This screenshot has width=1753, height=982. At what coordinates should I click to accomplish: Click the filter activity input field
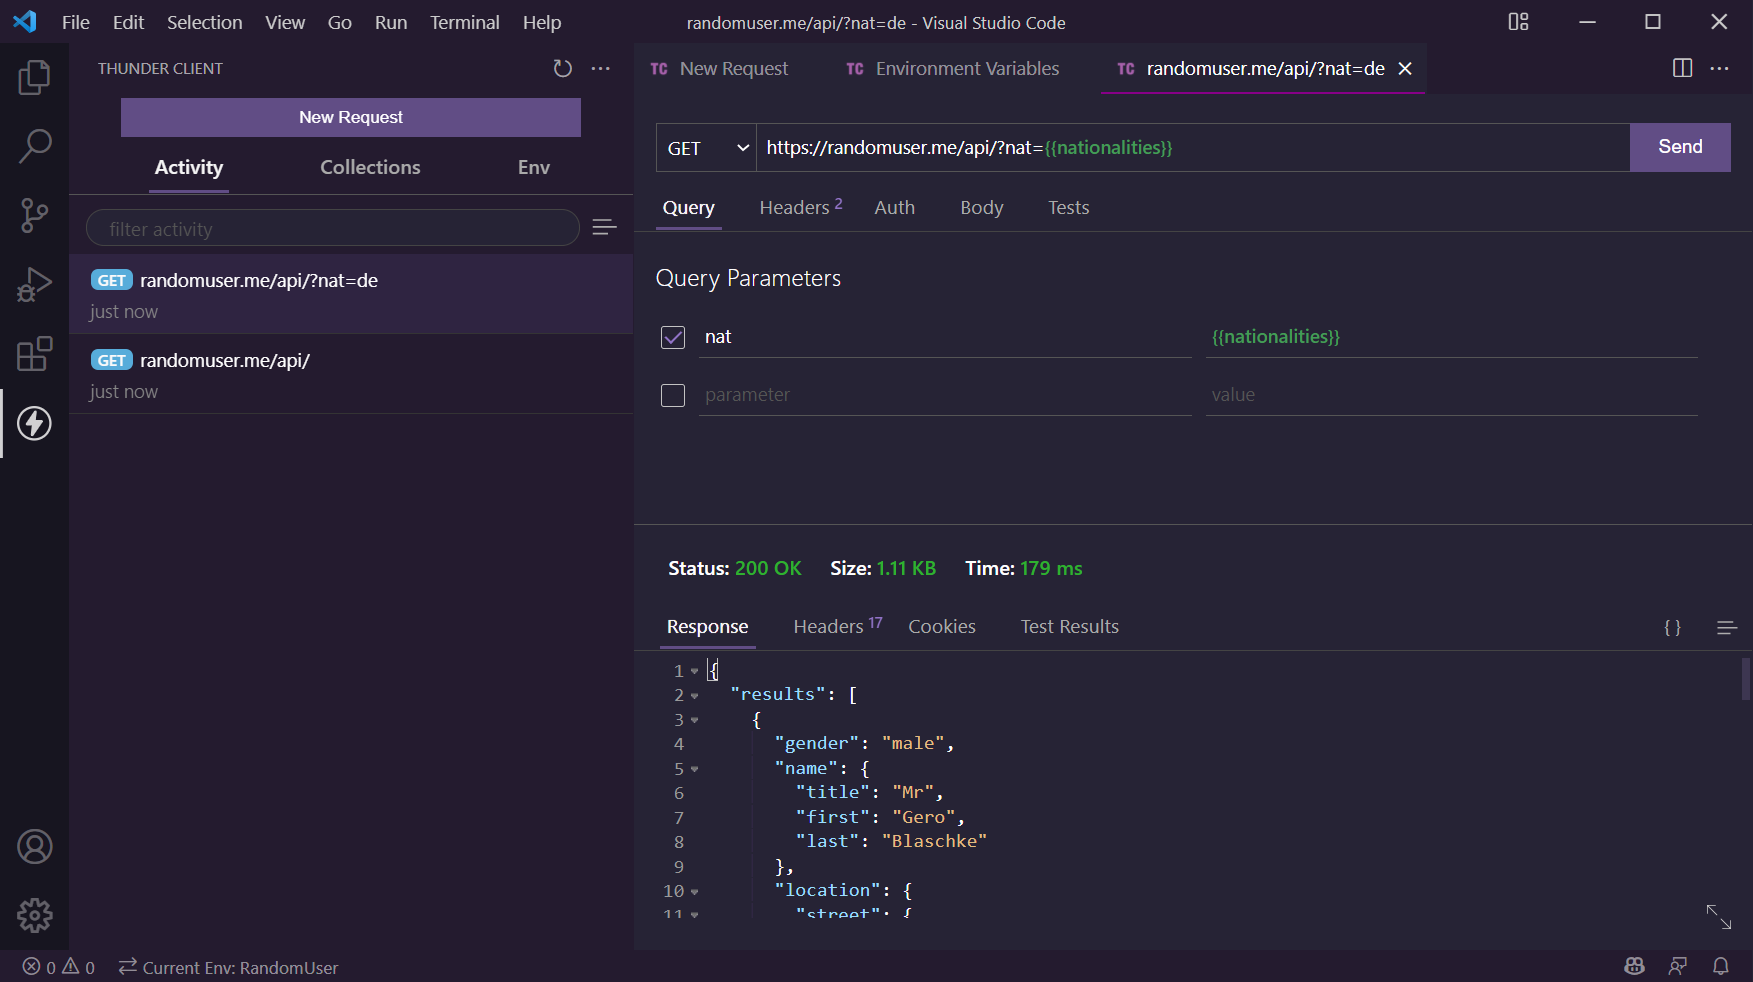point(333,229)
